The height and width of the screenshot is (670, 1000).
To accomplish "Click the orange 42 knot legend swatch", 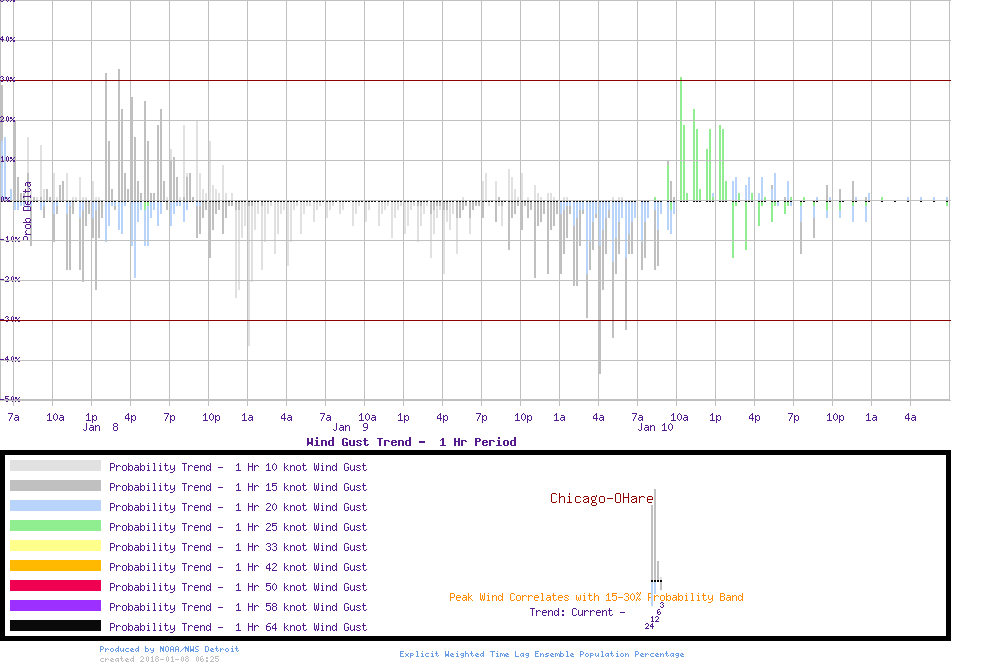I will [55, 566].
